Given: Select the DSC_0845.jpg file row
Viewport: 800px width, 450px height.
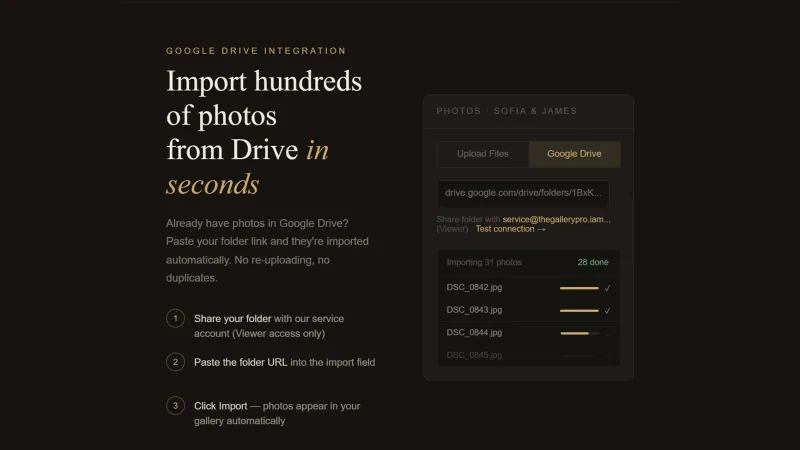Looking at the screenshot, I should pos(529,355).
